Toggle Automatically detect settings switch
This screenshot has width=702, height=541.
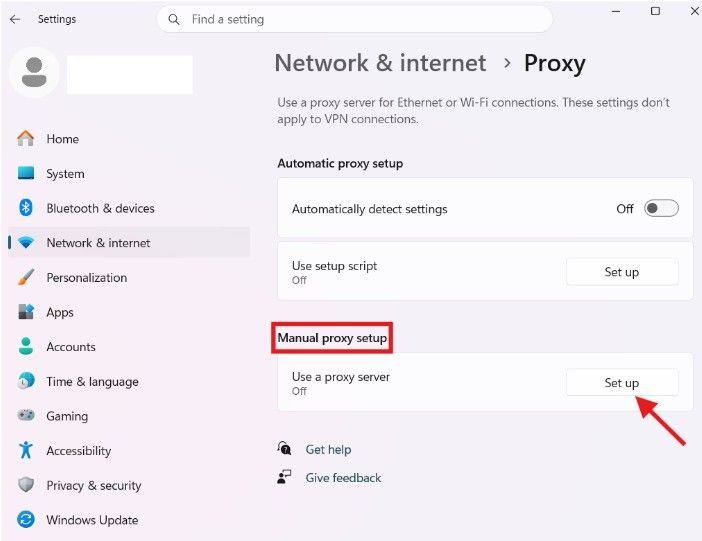(x=661, y=208)
